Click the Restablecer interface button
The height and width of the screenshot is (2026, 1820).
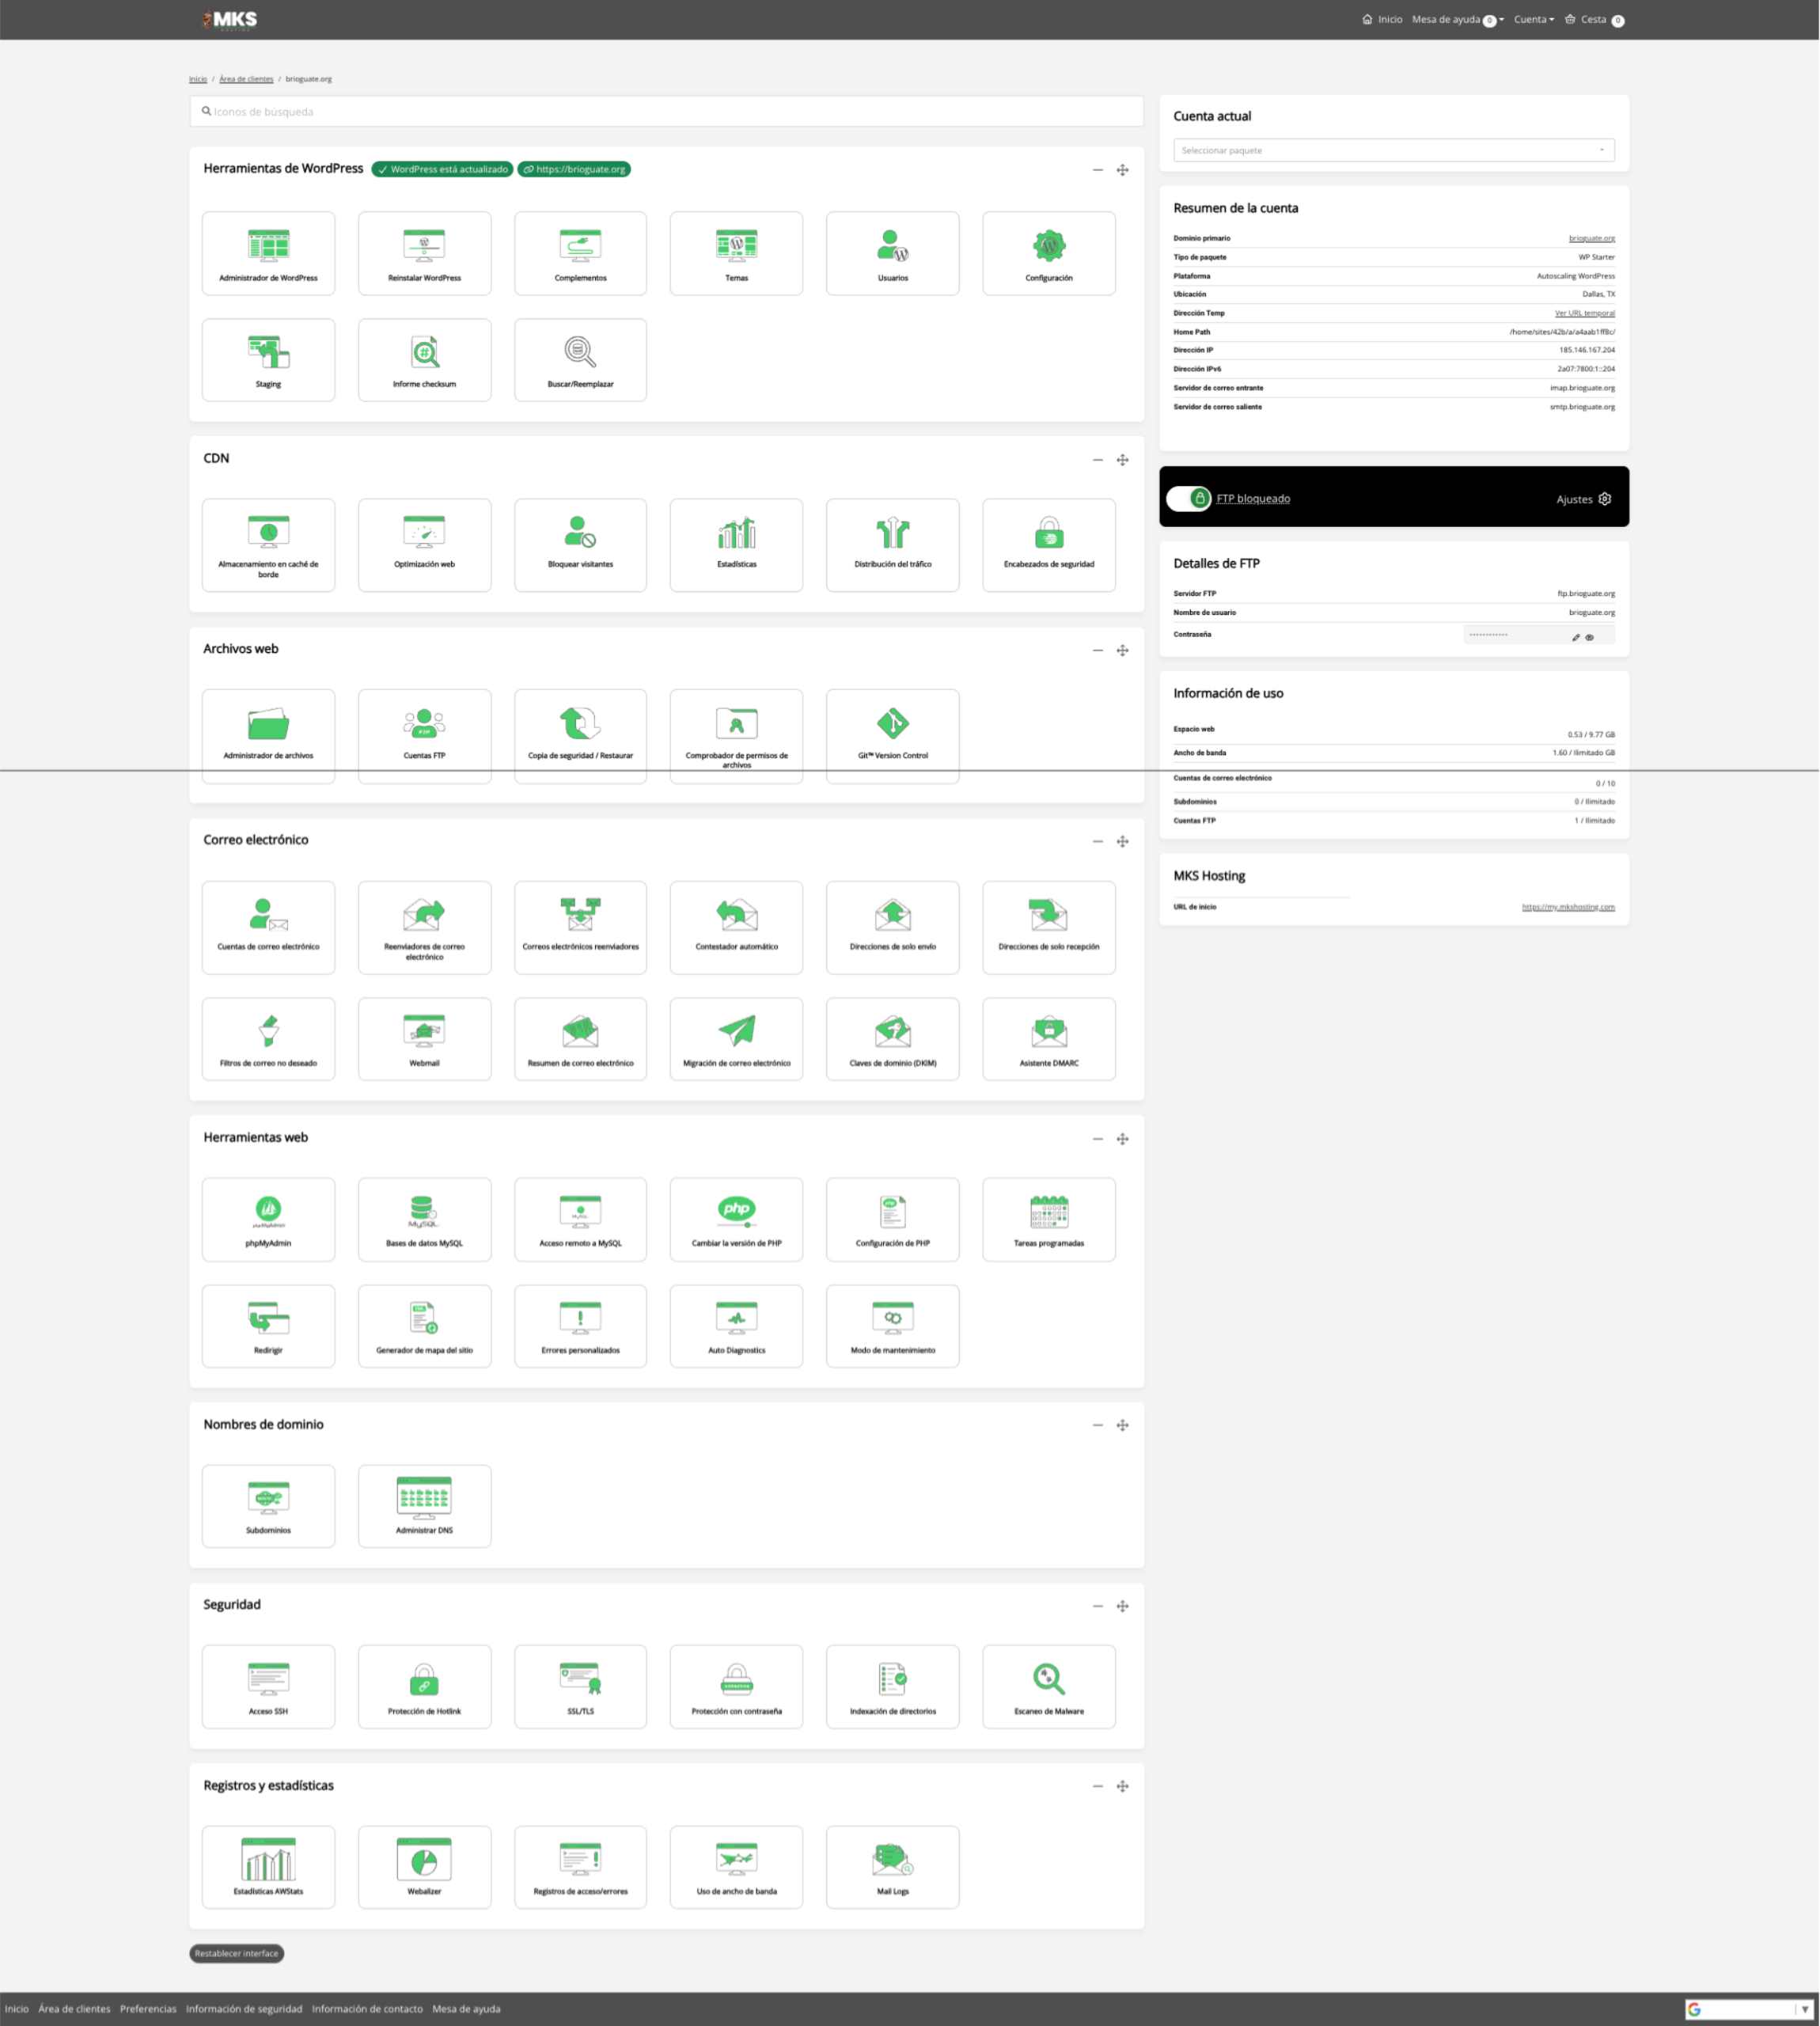(x=237, y=1953)
